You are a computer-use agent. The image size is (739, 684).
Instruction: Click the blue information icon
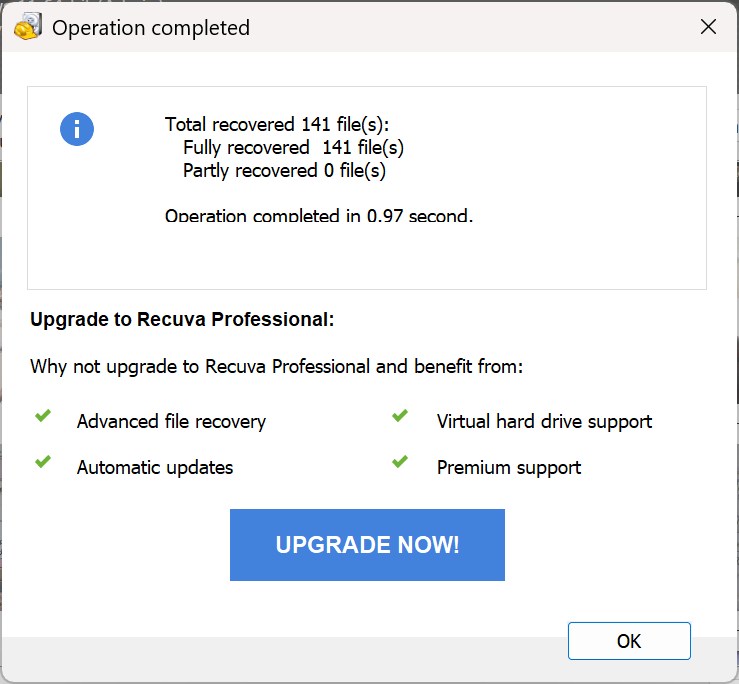(77, 129)
